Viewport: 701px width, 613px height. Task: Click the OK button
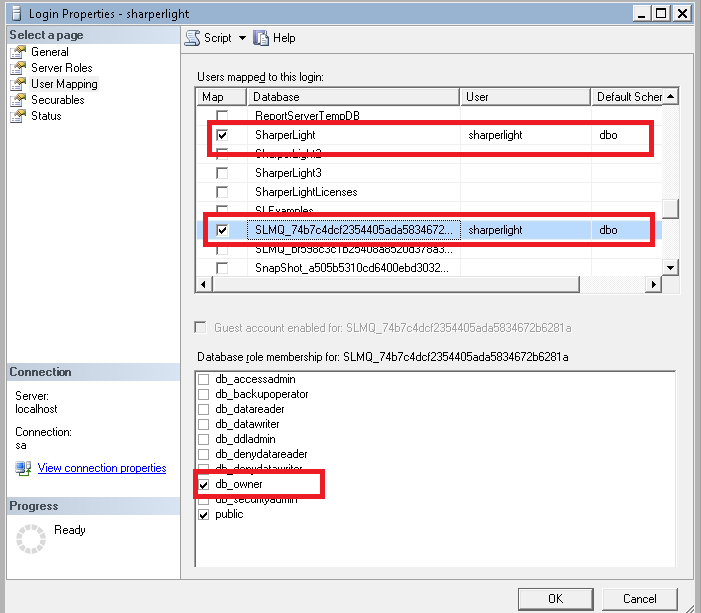(556, 599)
